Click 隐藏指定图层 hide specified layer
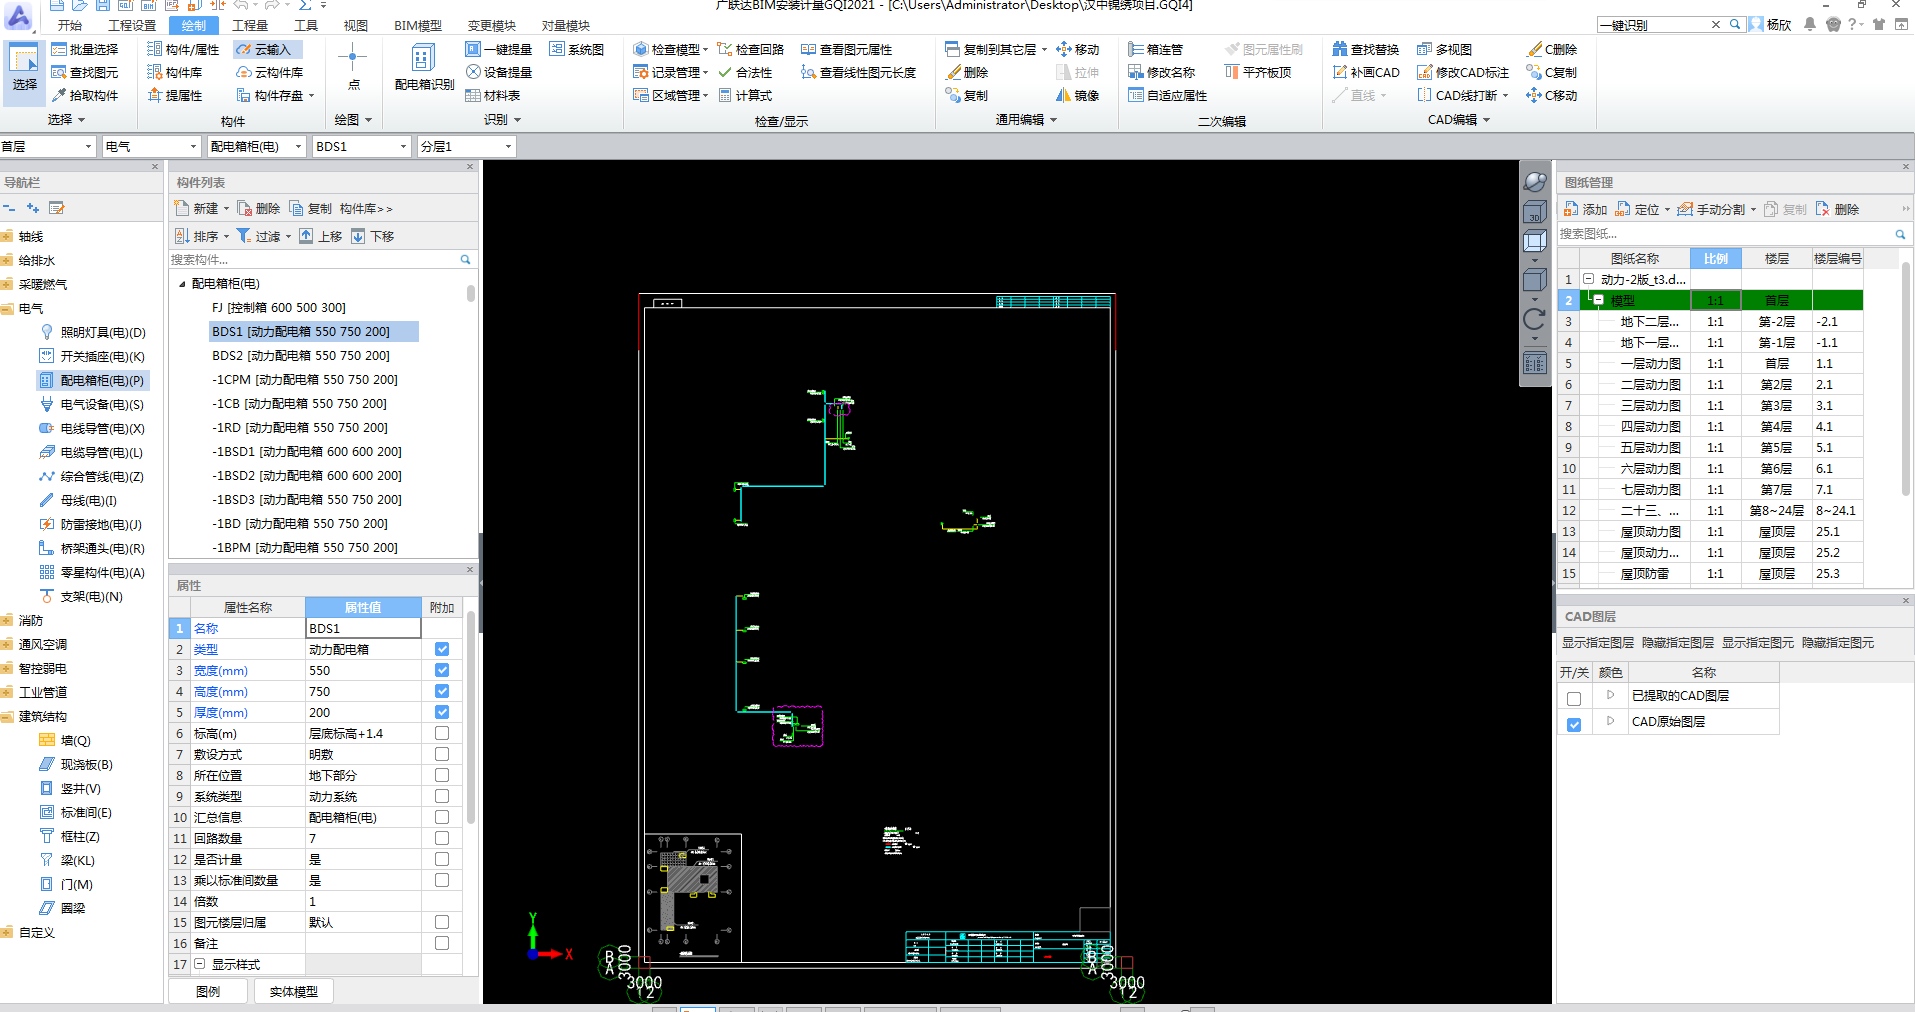This screenshot has height=1012, width=1915. 1678,643
